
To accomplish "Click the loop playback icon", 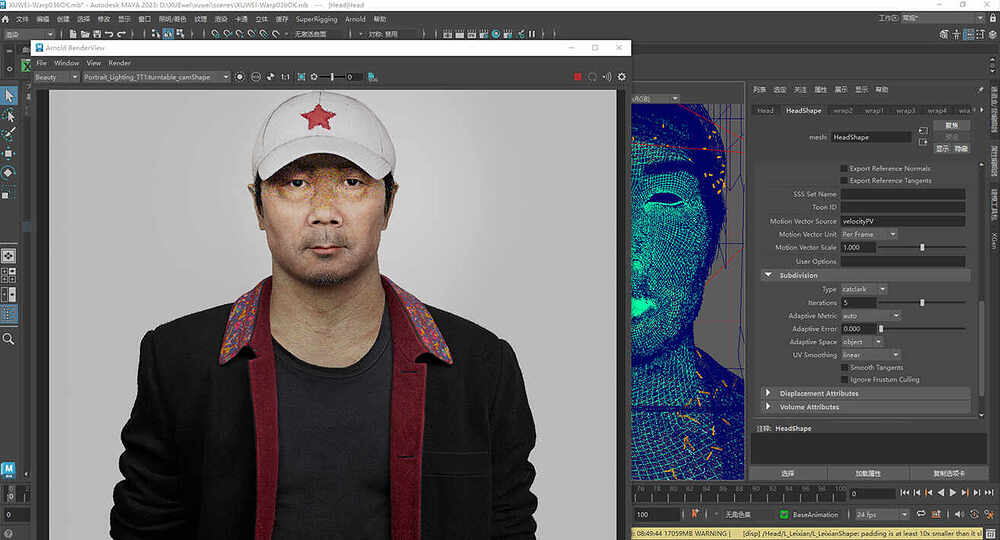I will click(921, 514).
